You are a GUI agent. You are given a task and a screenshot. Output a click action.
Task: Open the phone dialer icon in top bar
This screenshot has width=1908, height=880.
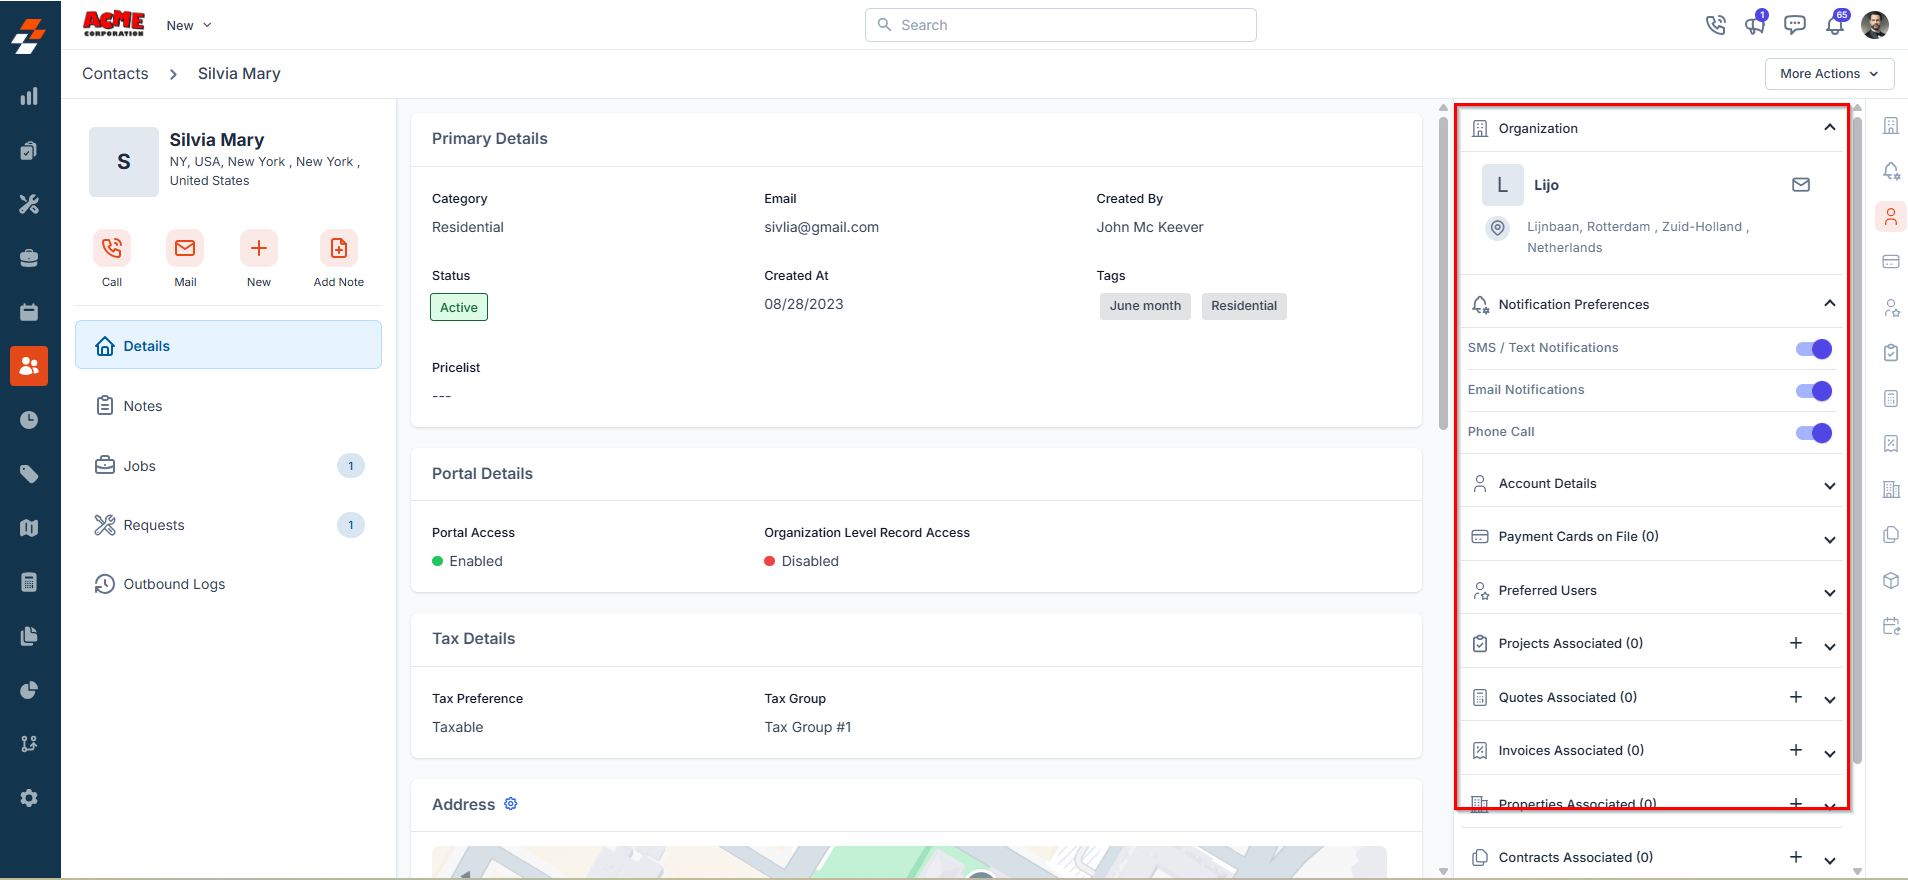click(1716, 25)
